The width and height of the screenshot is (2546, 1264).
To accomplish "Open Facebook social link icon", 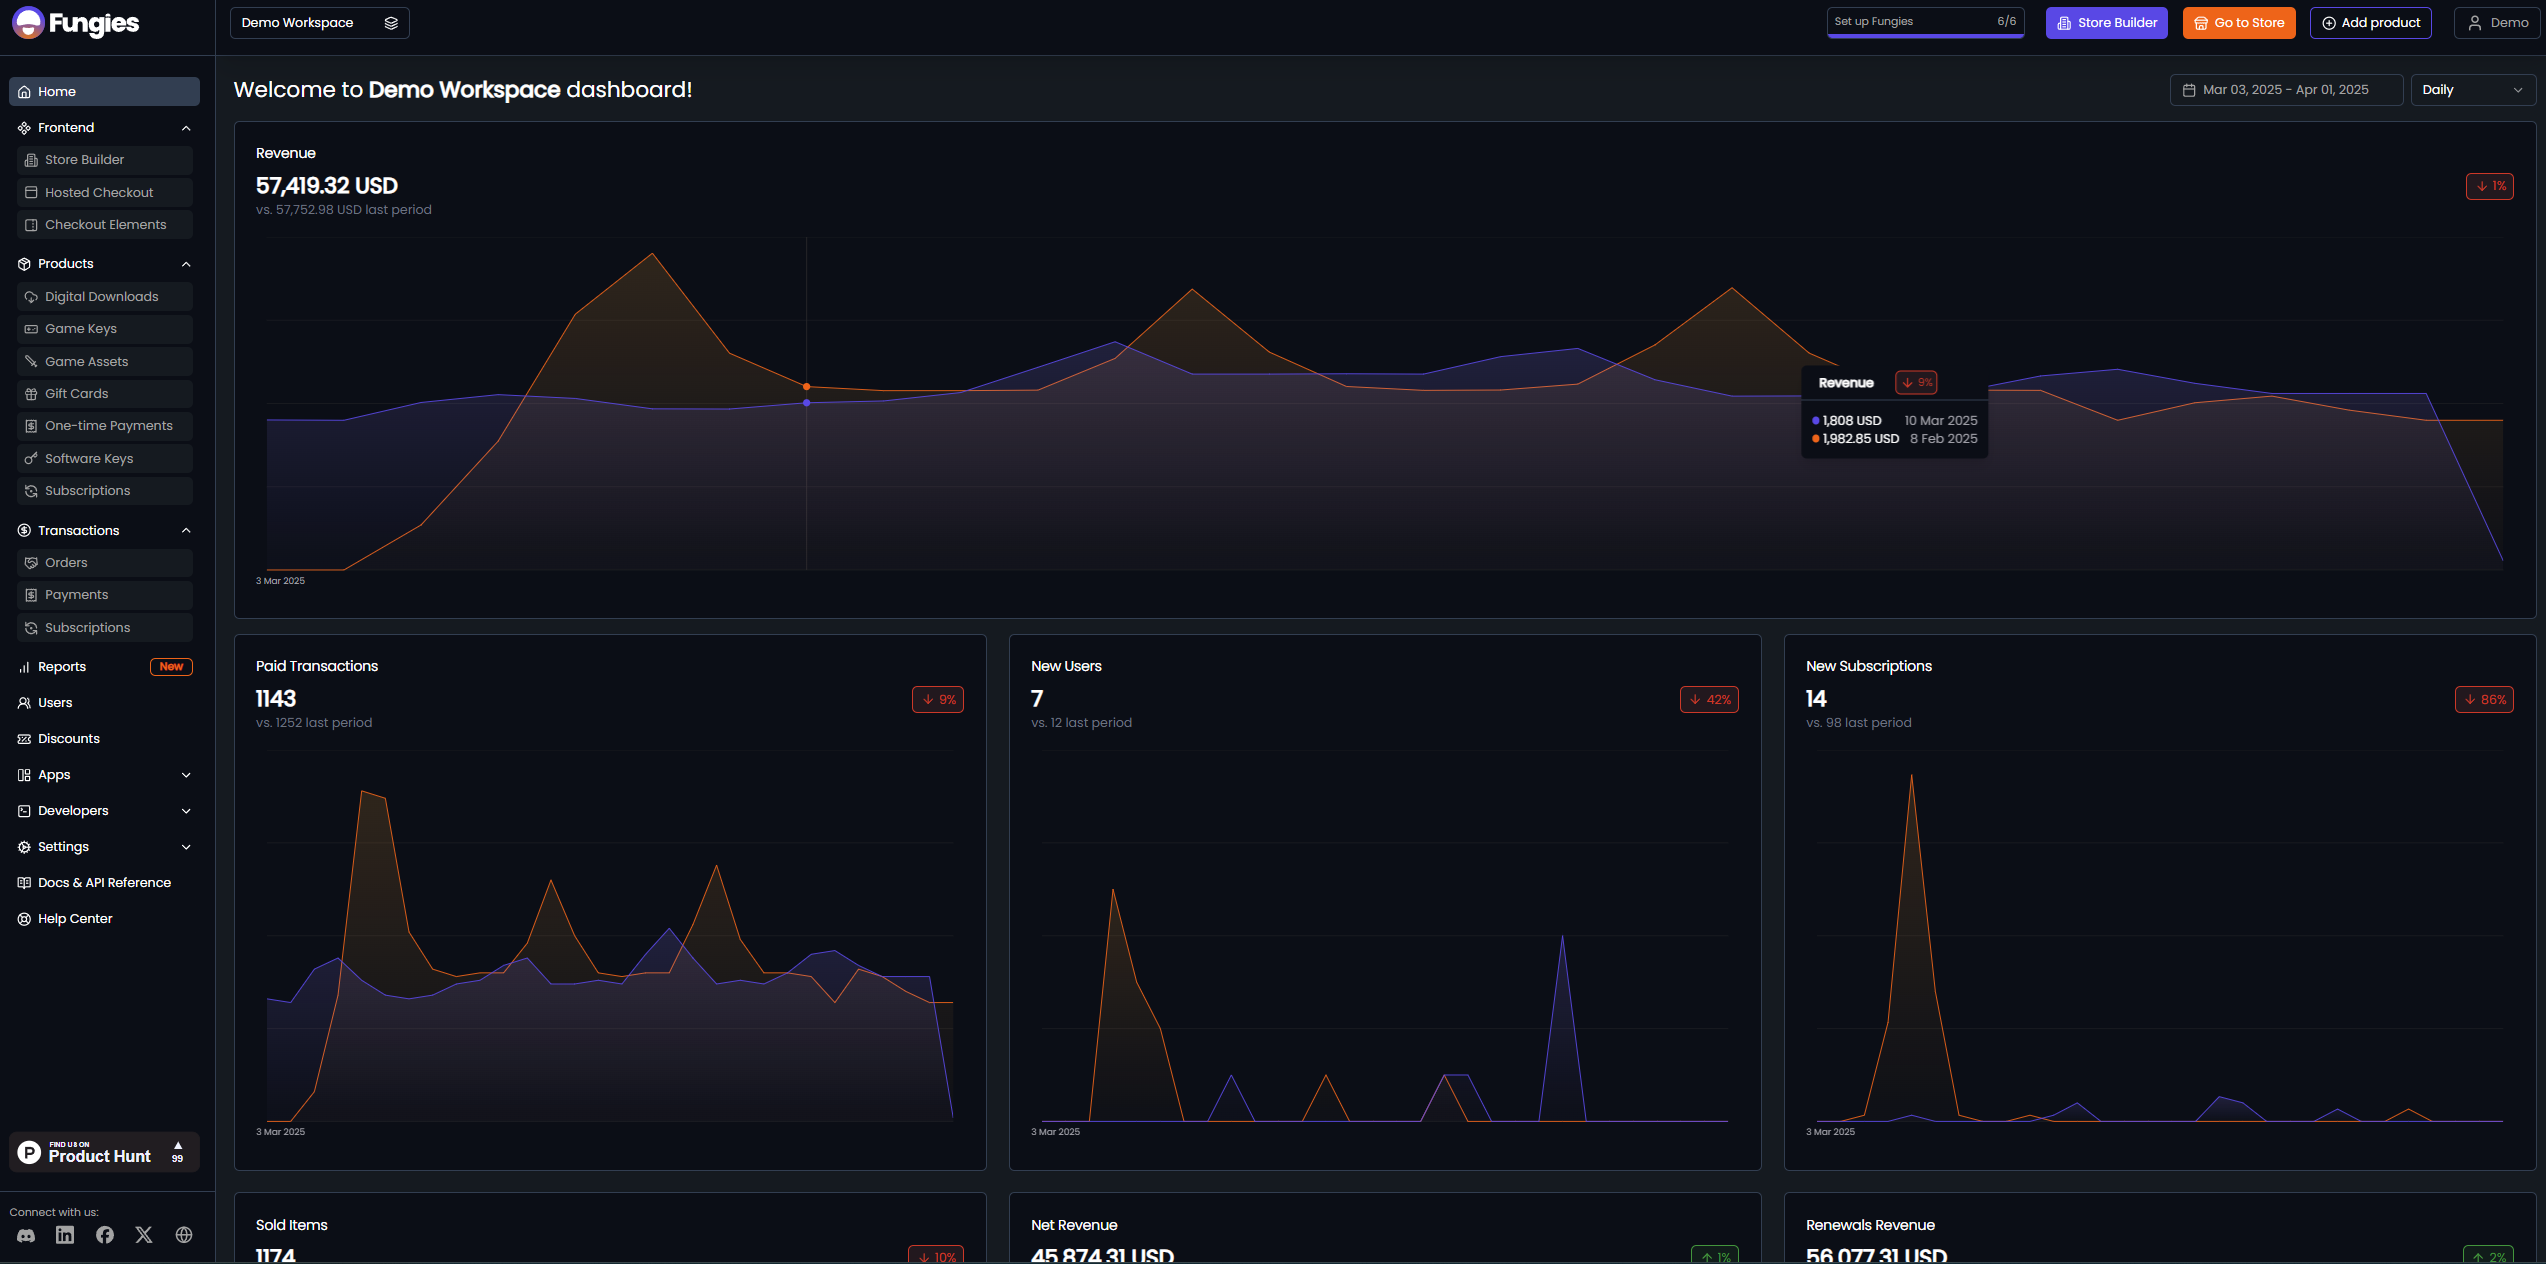I will pos(105,1235).
